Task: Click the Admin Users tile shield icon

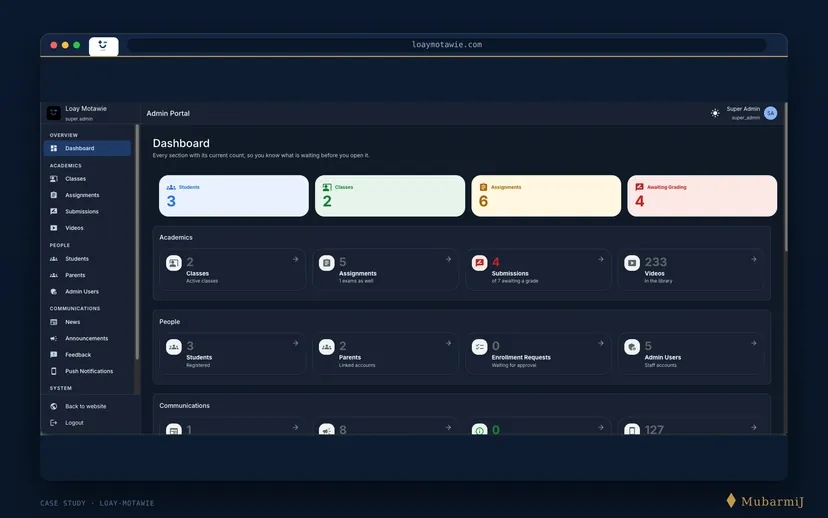Action: pos(632,347)
